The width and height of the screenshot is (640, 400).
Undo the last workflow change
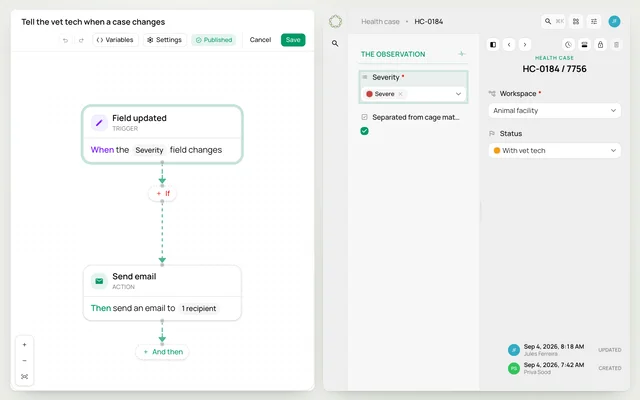click(65, 40)
